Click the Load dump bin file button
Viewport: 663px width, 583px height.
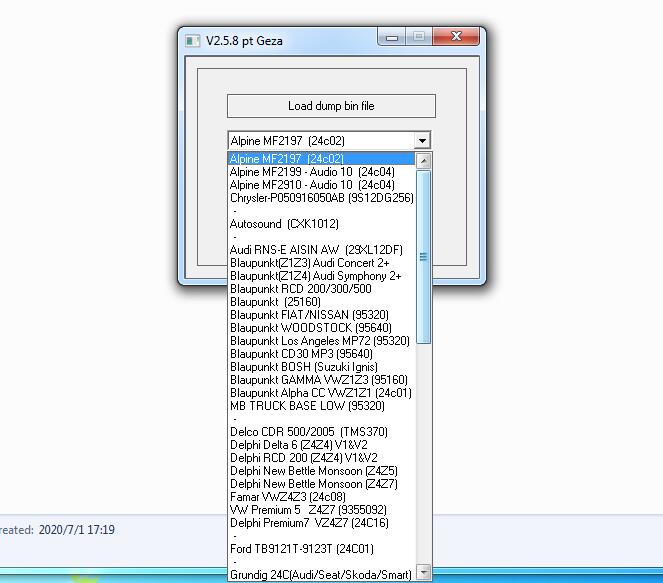point(331,106)
